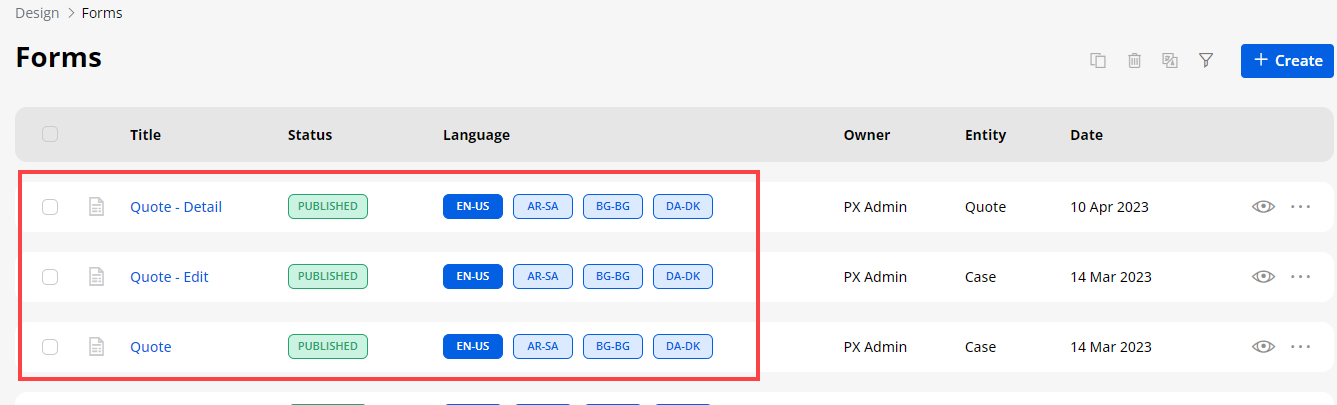Check the Quote - Detail row checkbox
Screen dimensions: 1337x405
50,207
